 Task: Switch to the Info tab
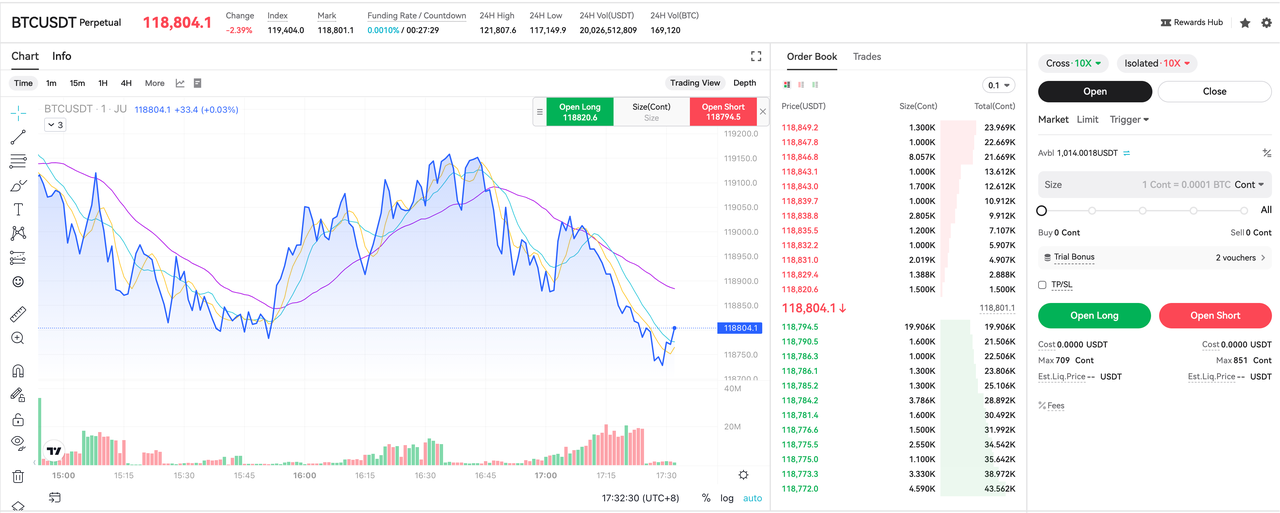[x=62, y=56]
